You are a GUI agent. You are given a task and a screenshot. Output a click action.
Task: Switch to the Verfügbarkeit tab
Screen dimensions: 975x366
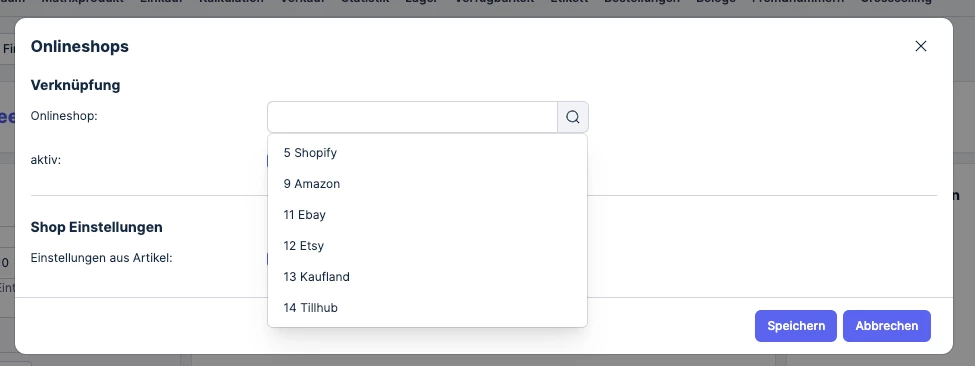(x=494, y=1)
